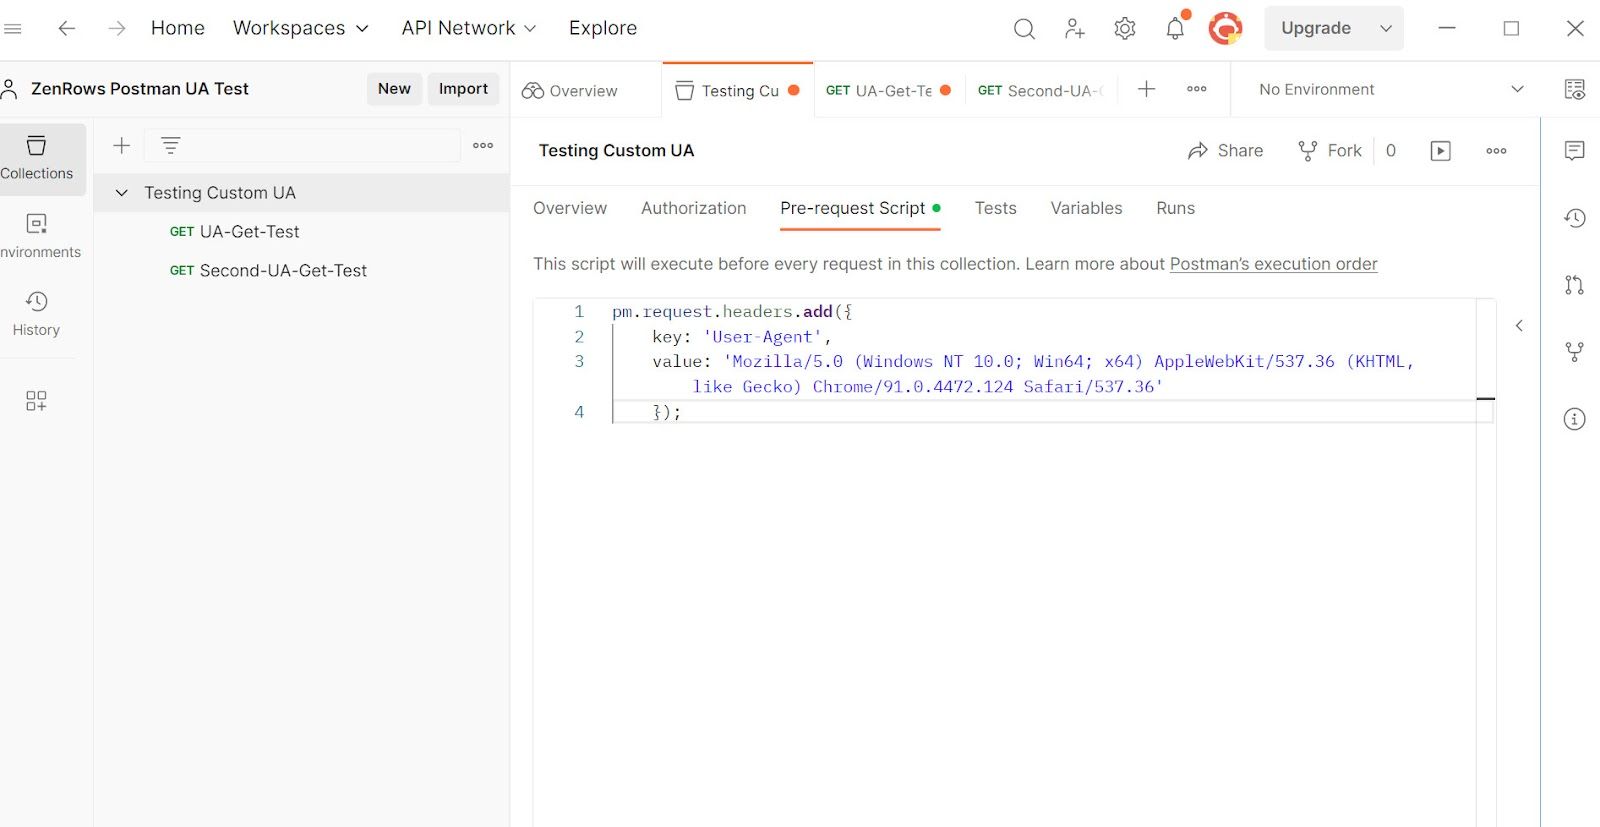Click the collections filter icon
1600x827 pixels.
point(171,146)
